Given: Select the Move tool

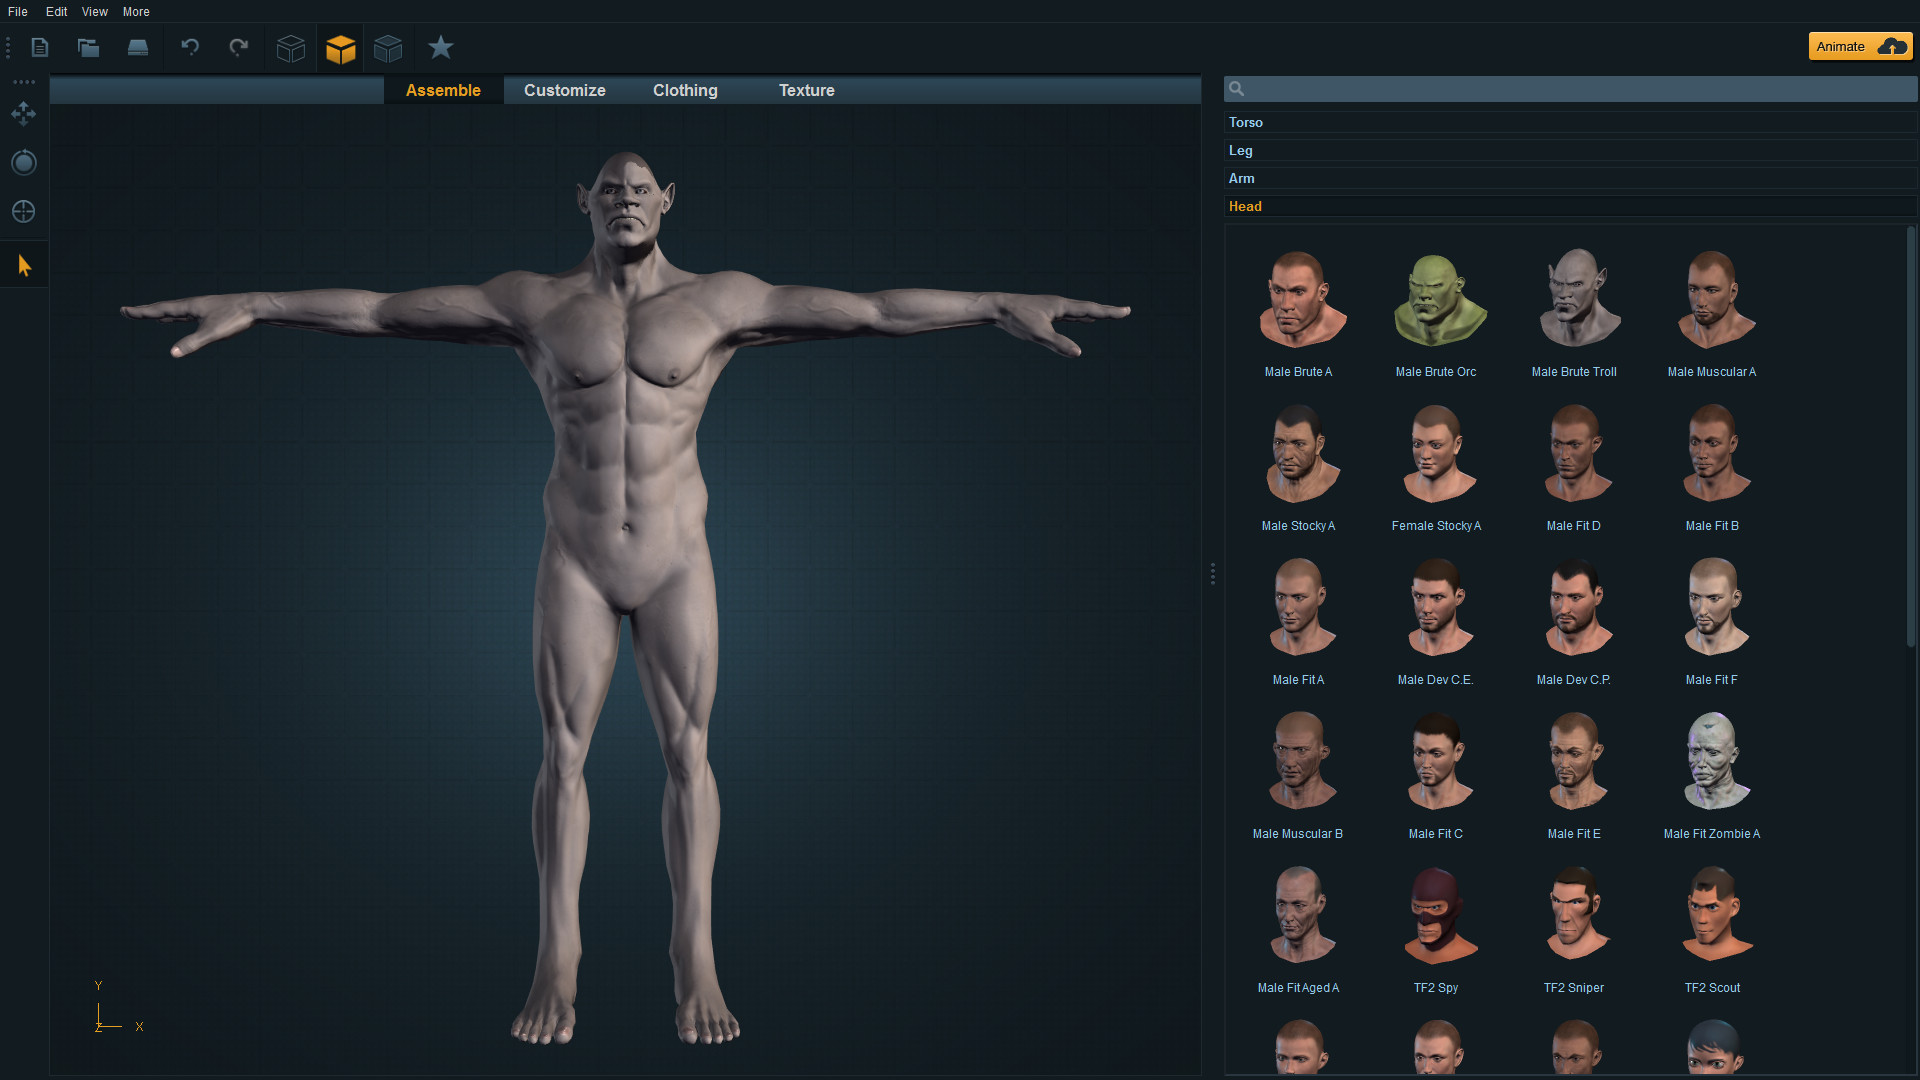Looking at the screenshot, I should [23, 114].
